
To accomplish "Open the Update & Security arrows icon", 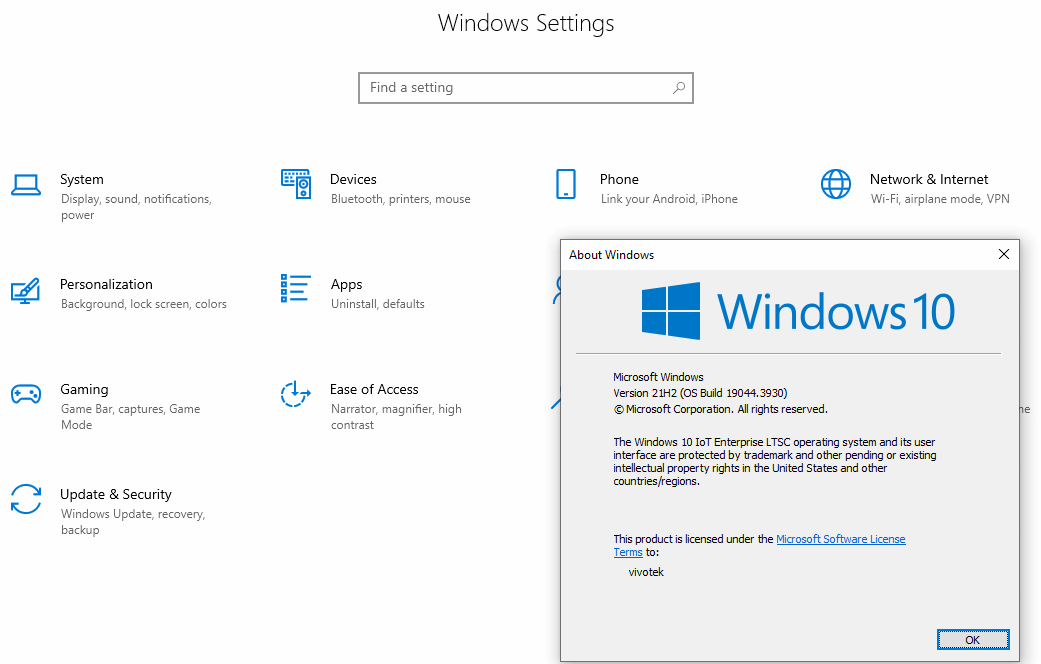I will coord(26,499).
